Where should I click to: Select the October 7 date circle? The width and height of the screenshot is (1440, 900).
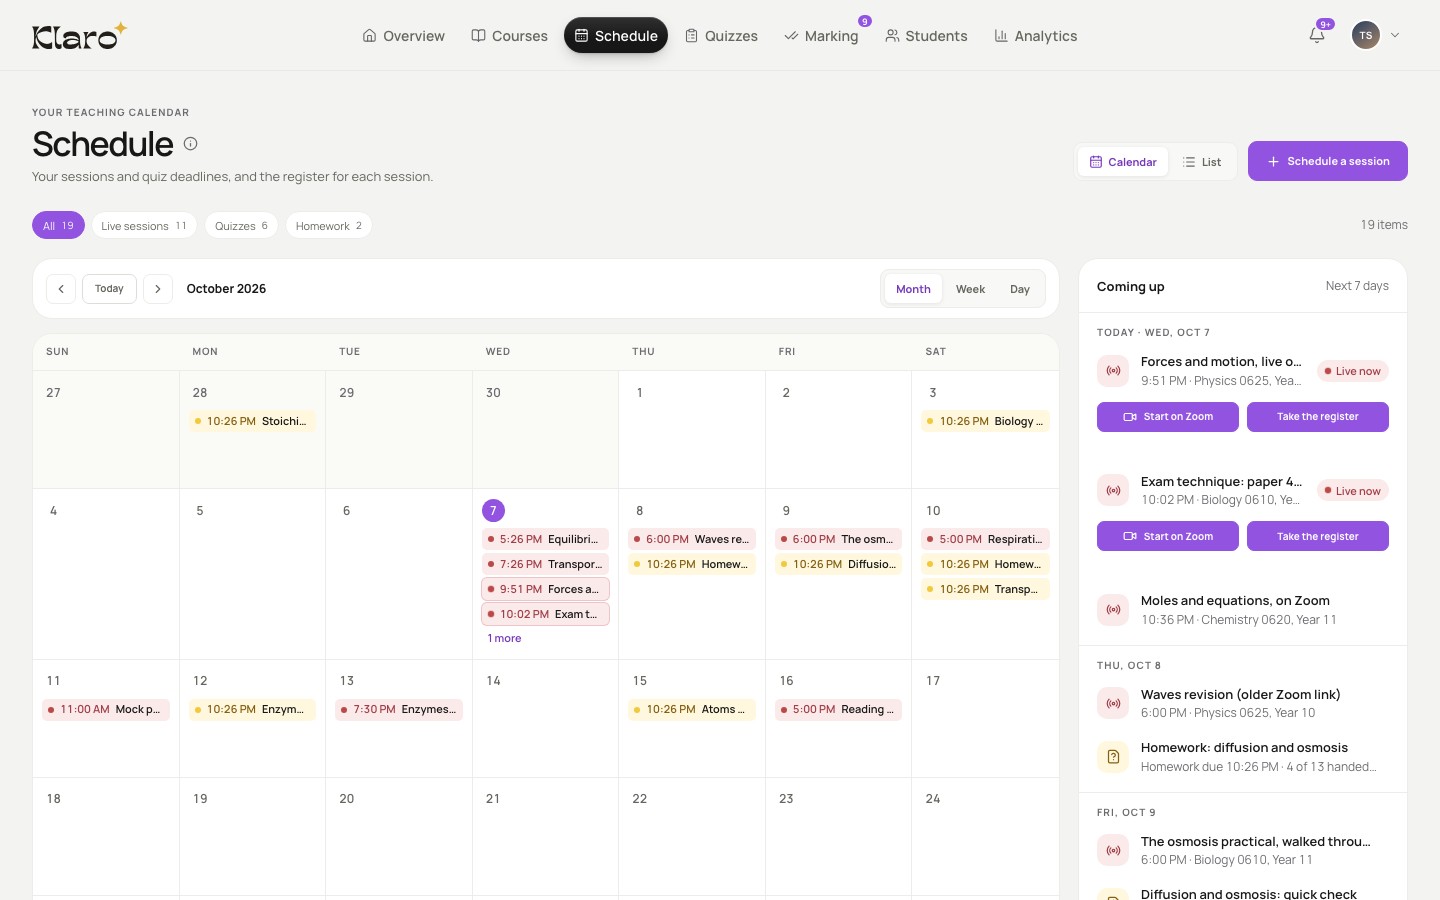(x=493, y=510)
